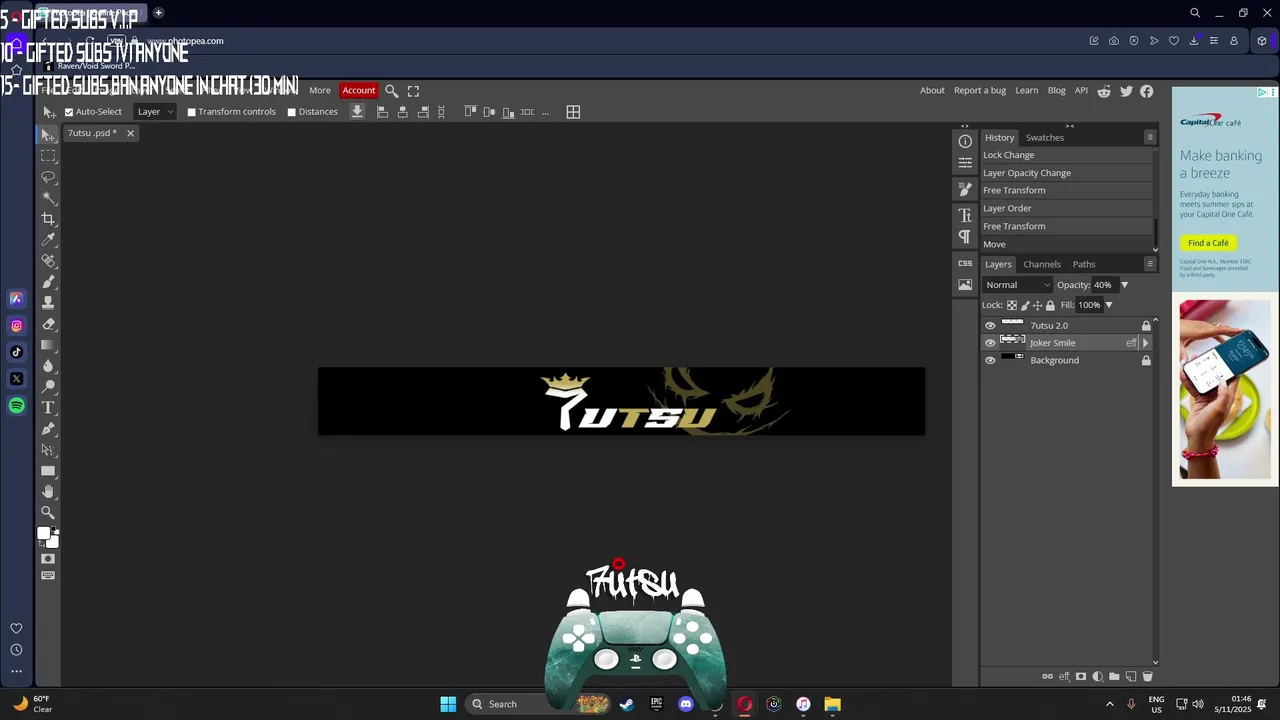1280x720 pixels.
Task: Select the Crop tool
Action: click(48, 219)
